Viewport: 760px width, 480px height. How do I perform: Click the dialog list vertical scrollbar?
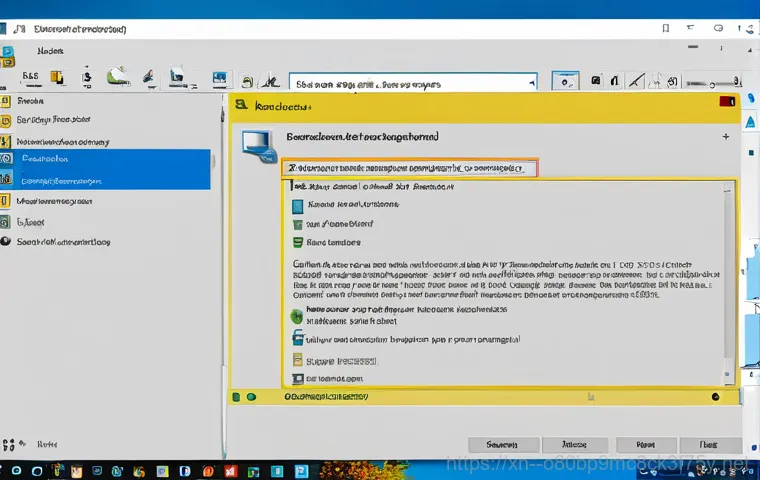pos(728,276)
